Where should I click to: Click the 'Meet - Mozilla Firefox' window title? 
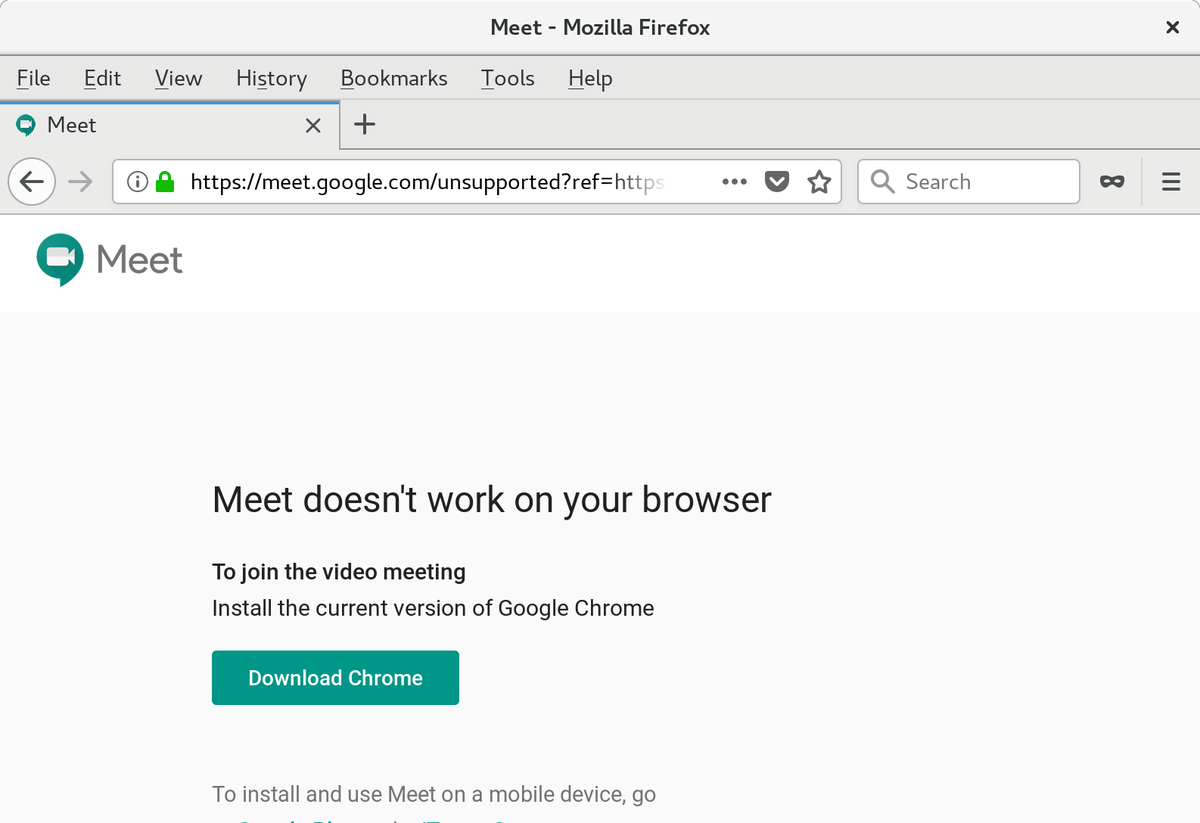point(600,28)
